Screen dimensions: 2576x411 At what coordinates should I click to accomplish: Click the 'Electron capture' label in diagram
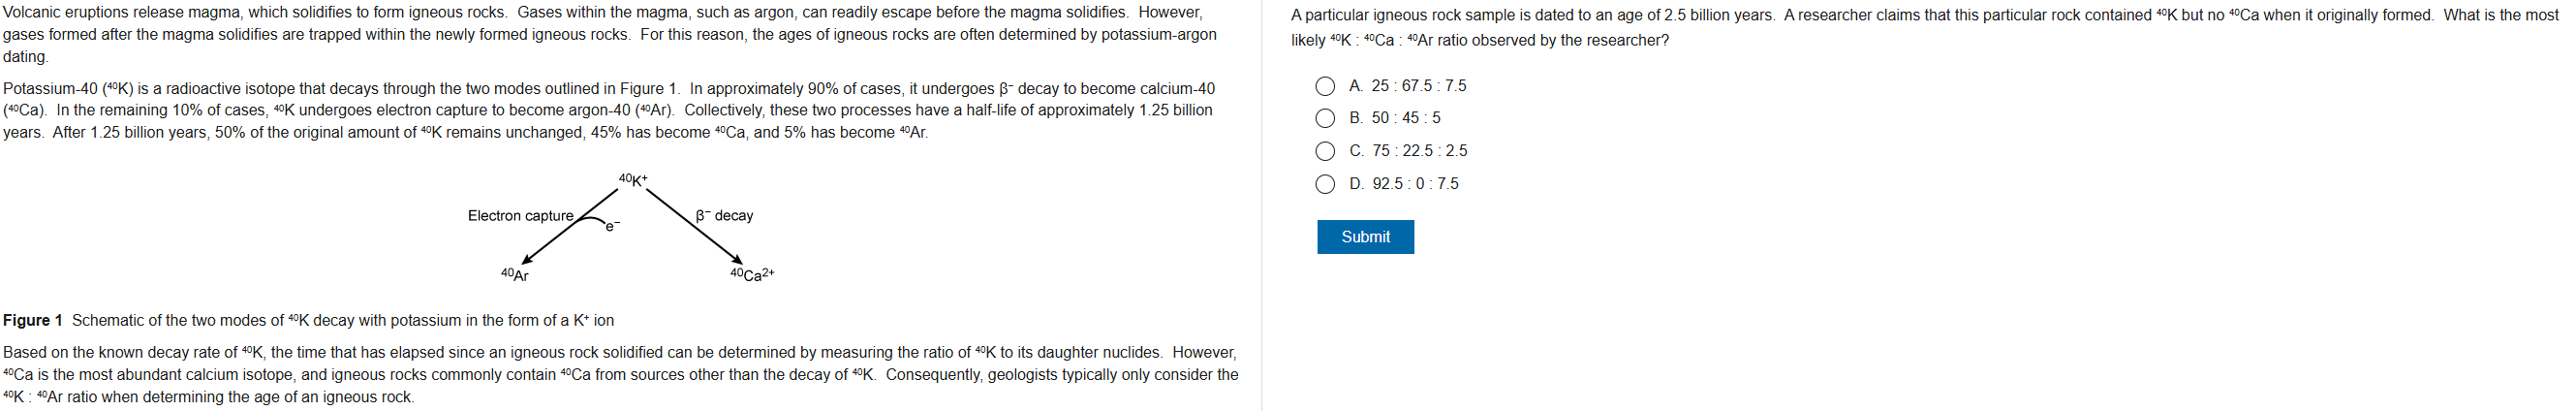point(520,216)
